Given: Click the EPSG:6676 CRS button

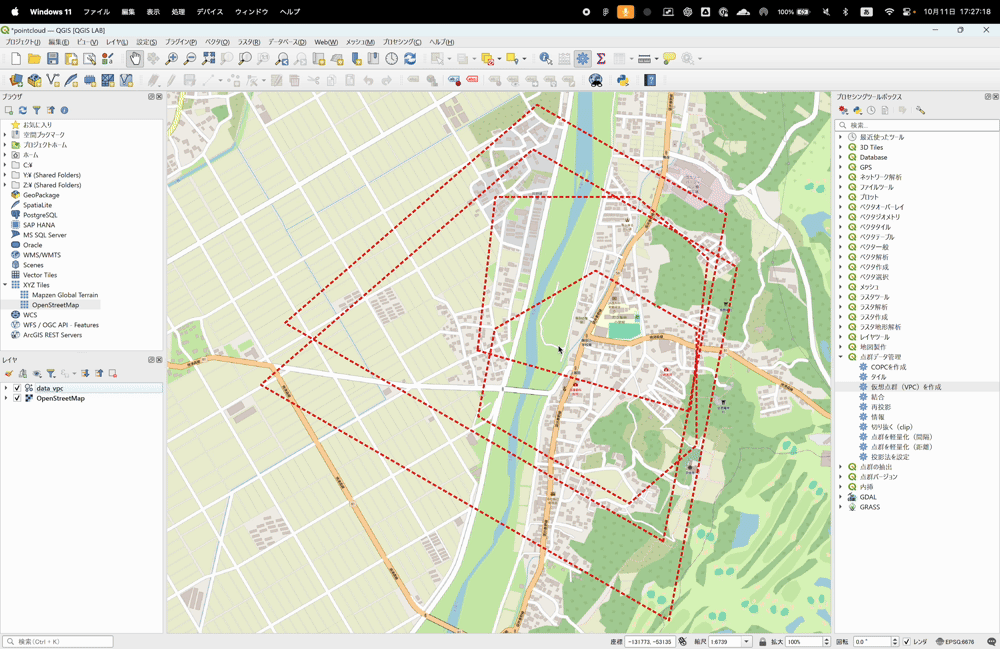Looking at the screenshot, I should pos(955,641).
